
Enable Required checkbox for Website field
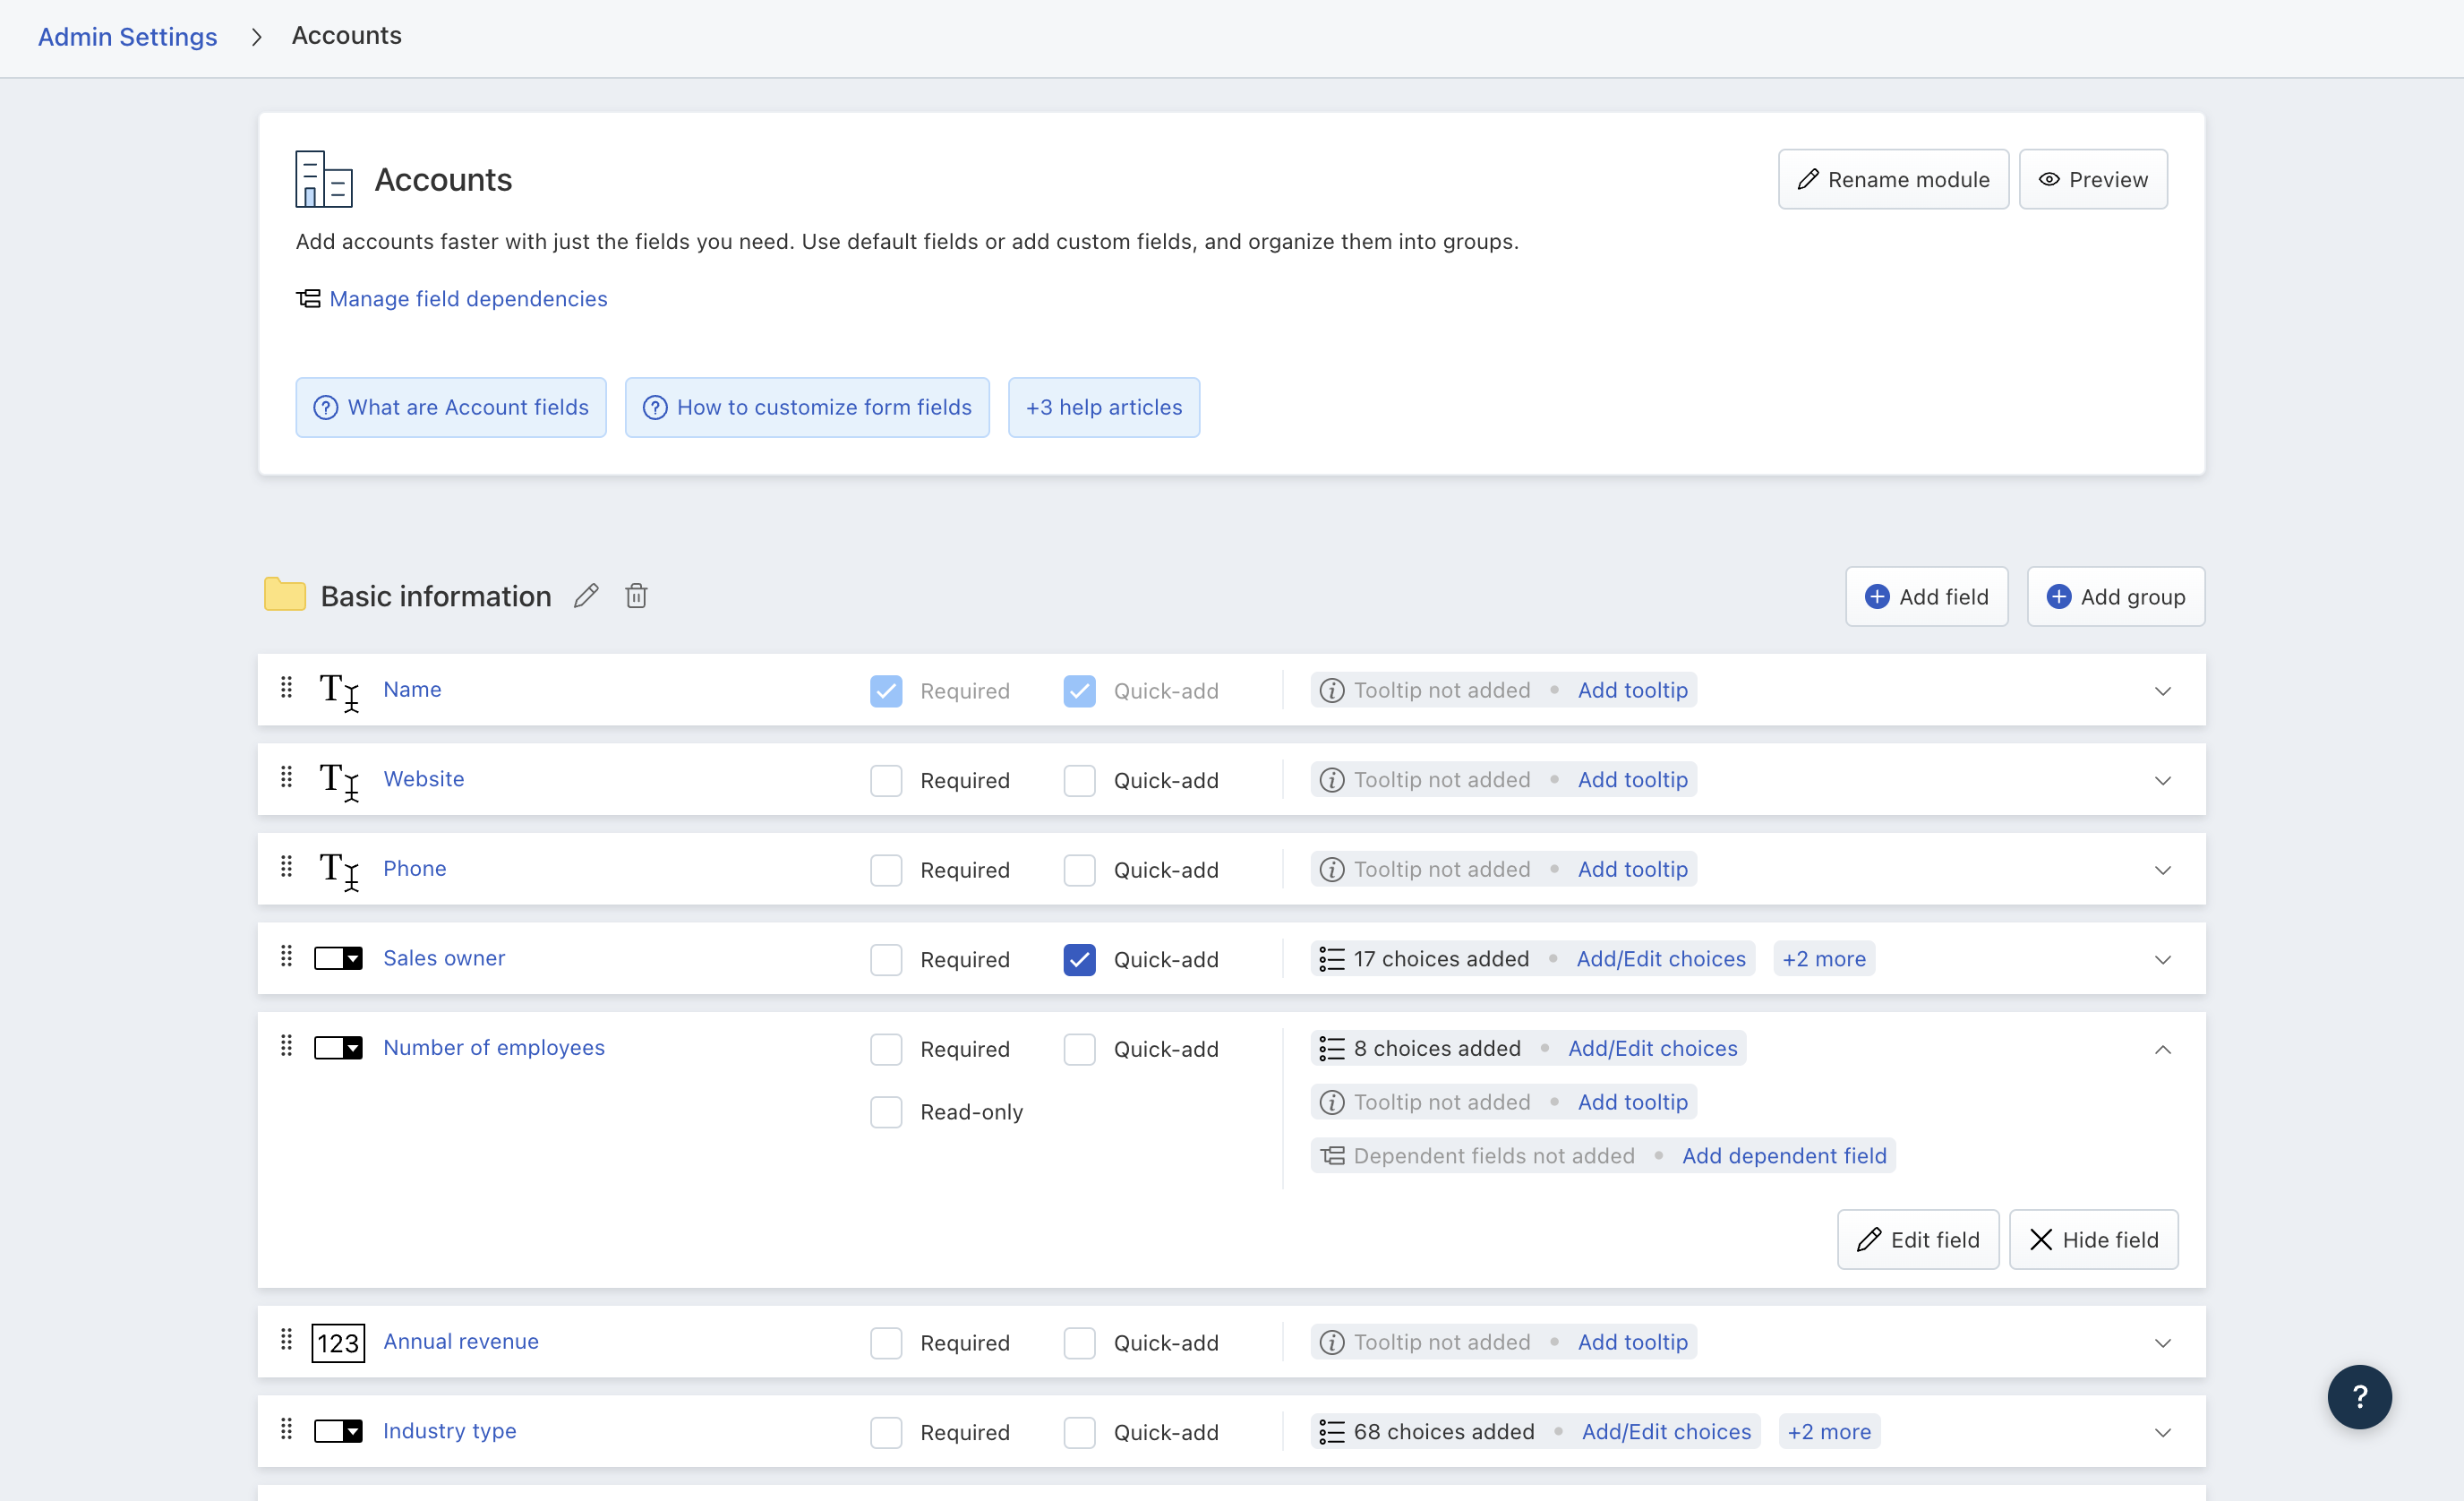tap(885, 780)
